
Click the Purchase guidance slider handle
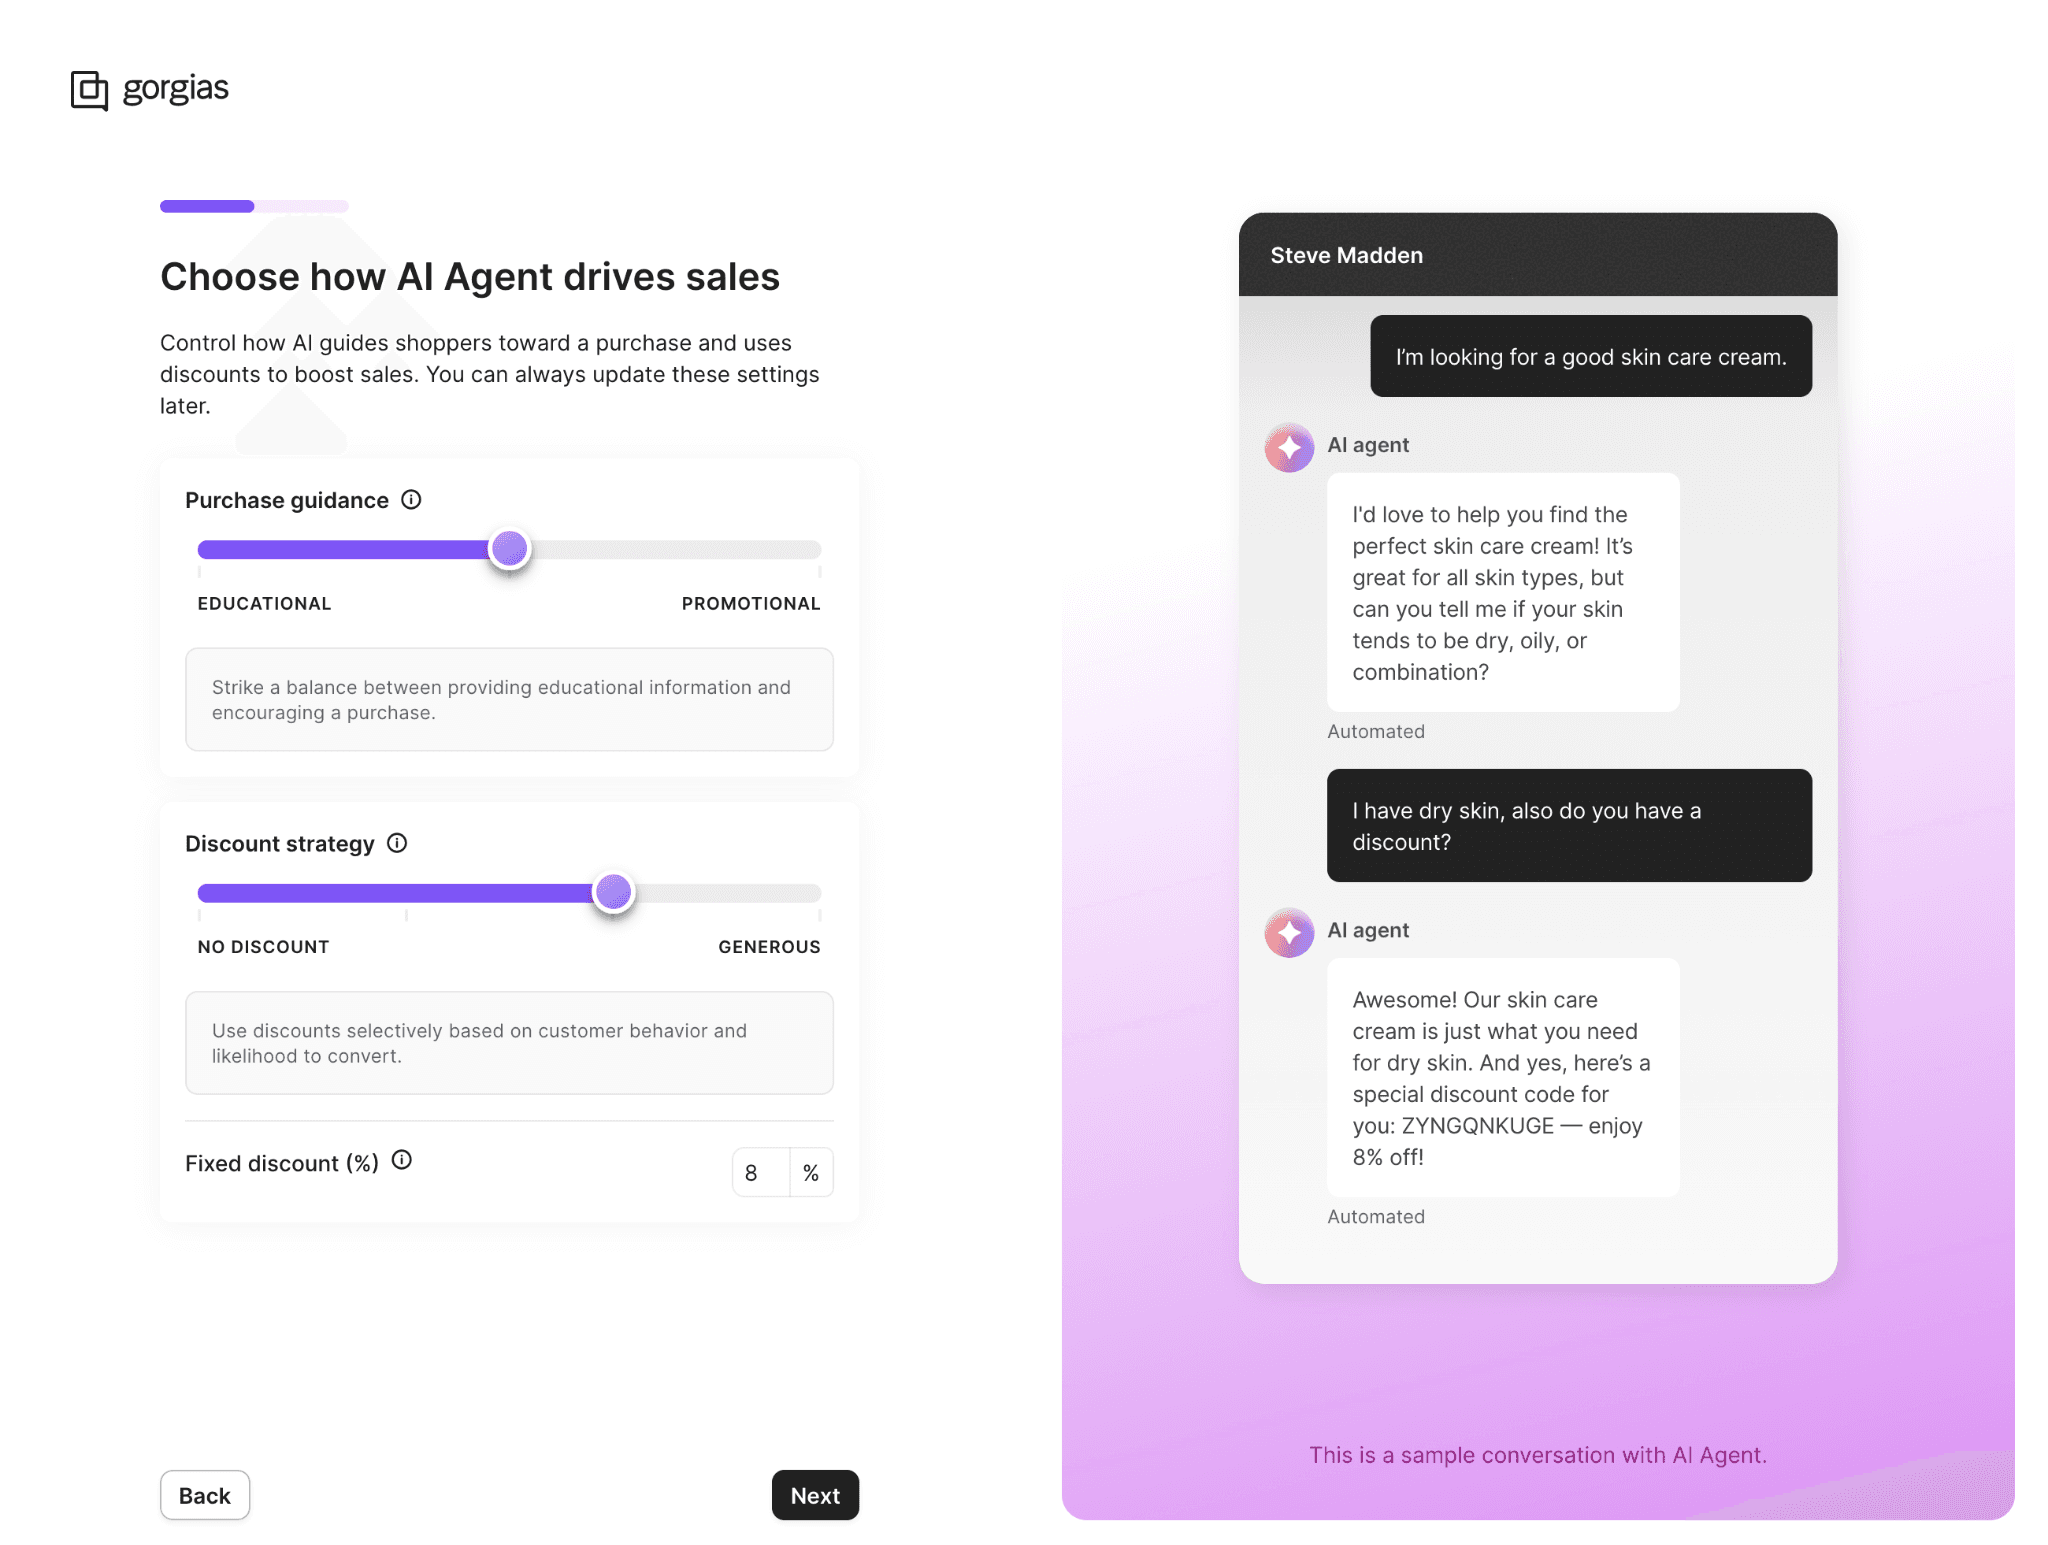tap(510, 549)
